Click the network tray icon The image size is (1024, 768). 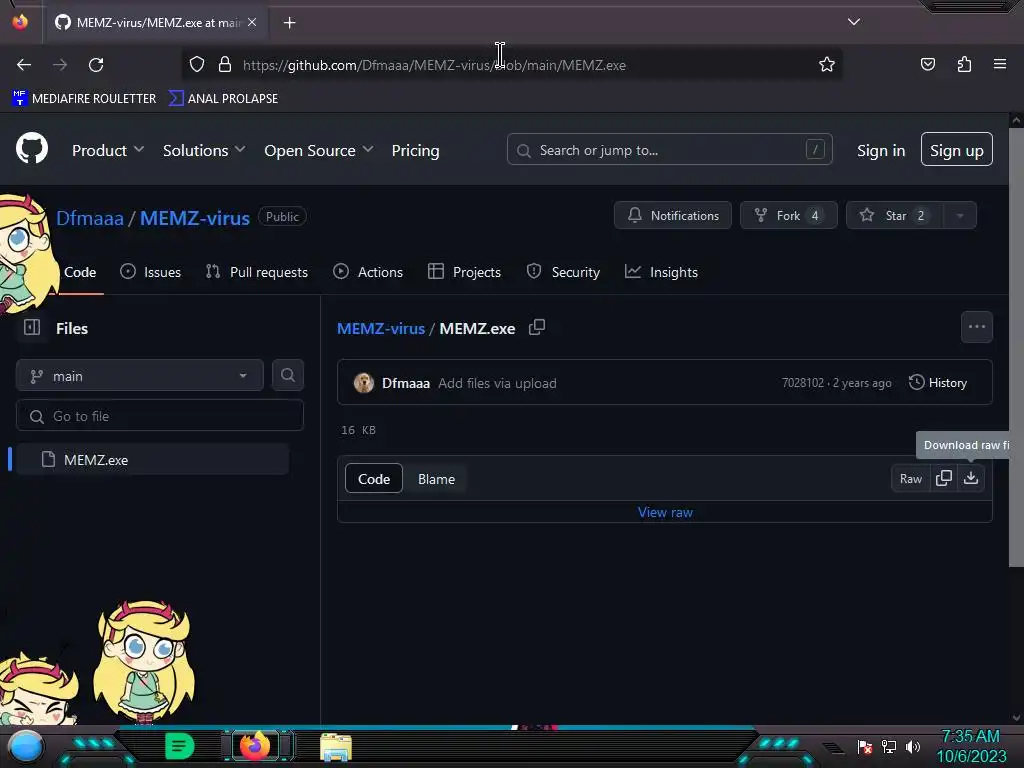point(888,746)
